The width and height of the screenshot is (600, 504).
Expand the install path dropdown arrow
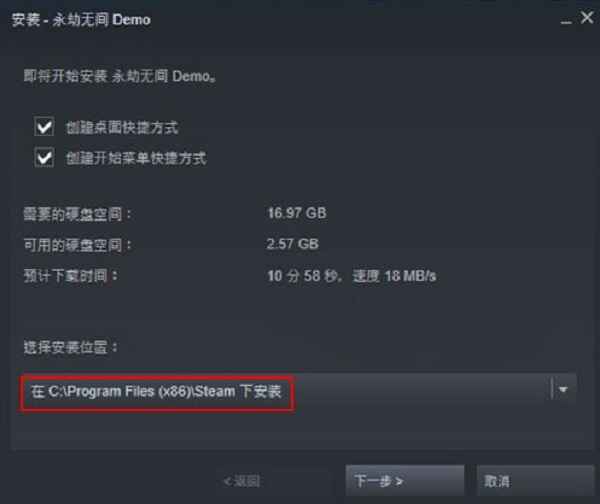click(x=563, y=390)
